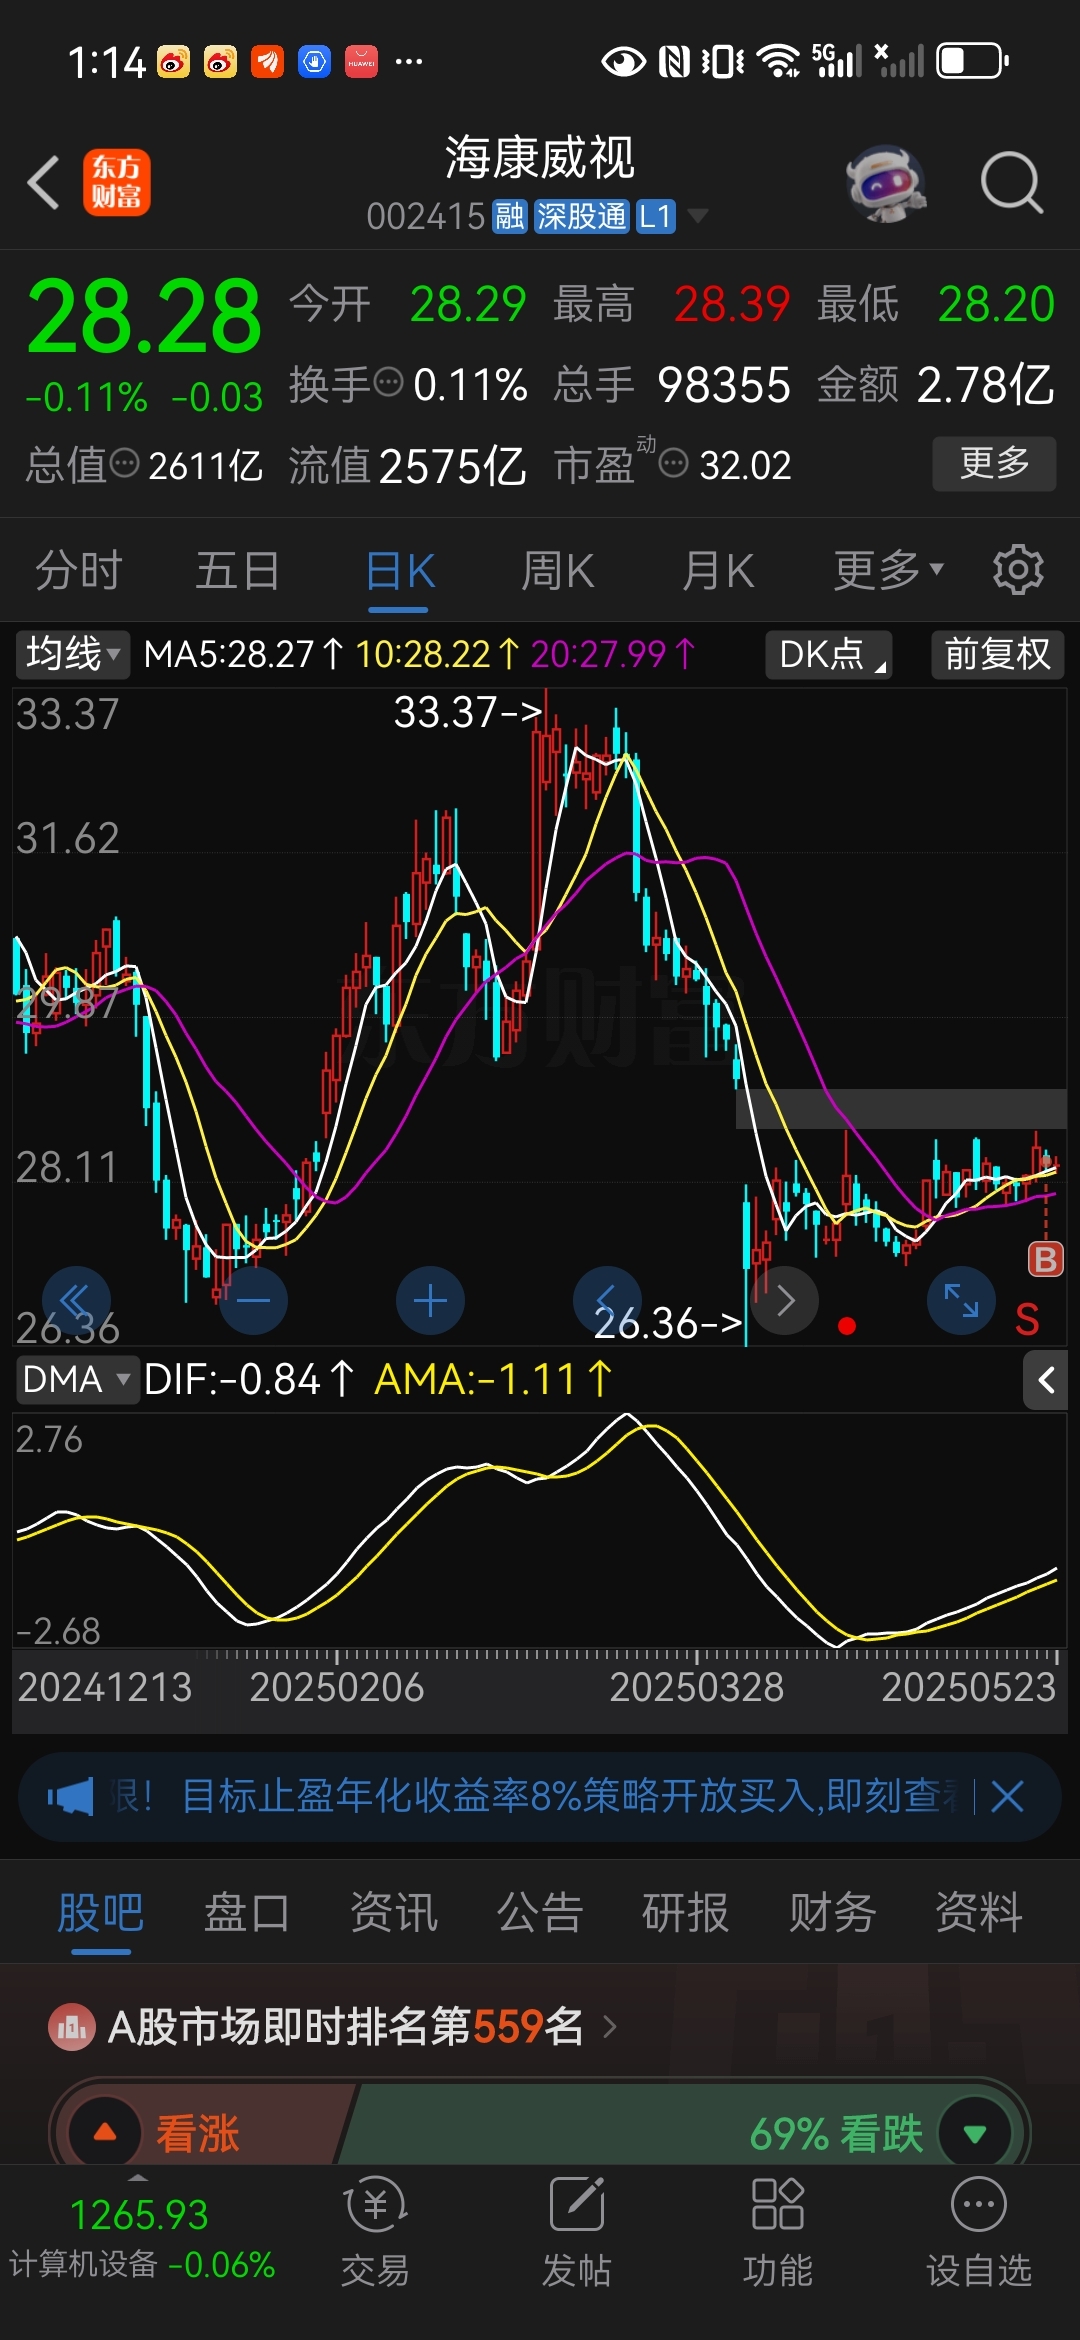Tap the red S sell marker
The height and width of the screenshot is (2340, 1080).
[1027, 1320]
